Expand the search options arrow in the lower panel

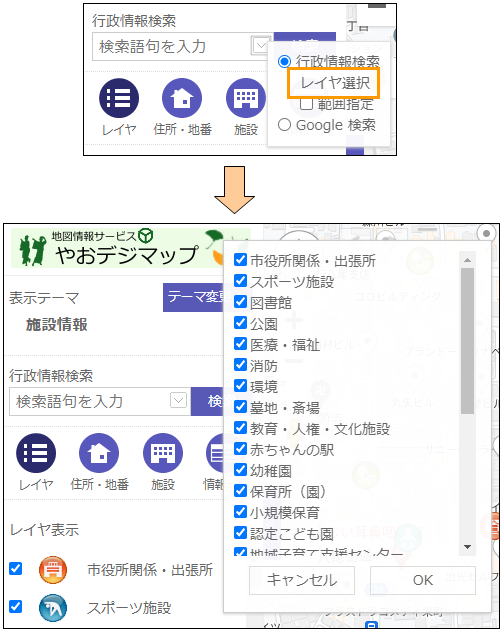(178, 400)
